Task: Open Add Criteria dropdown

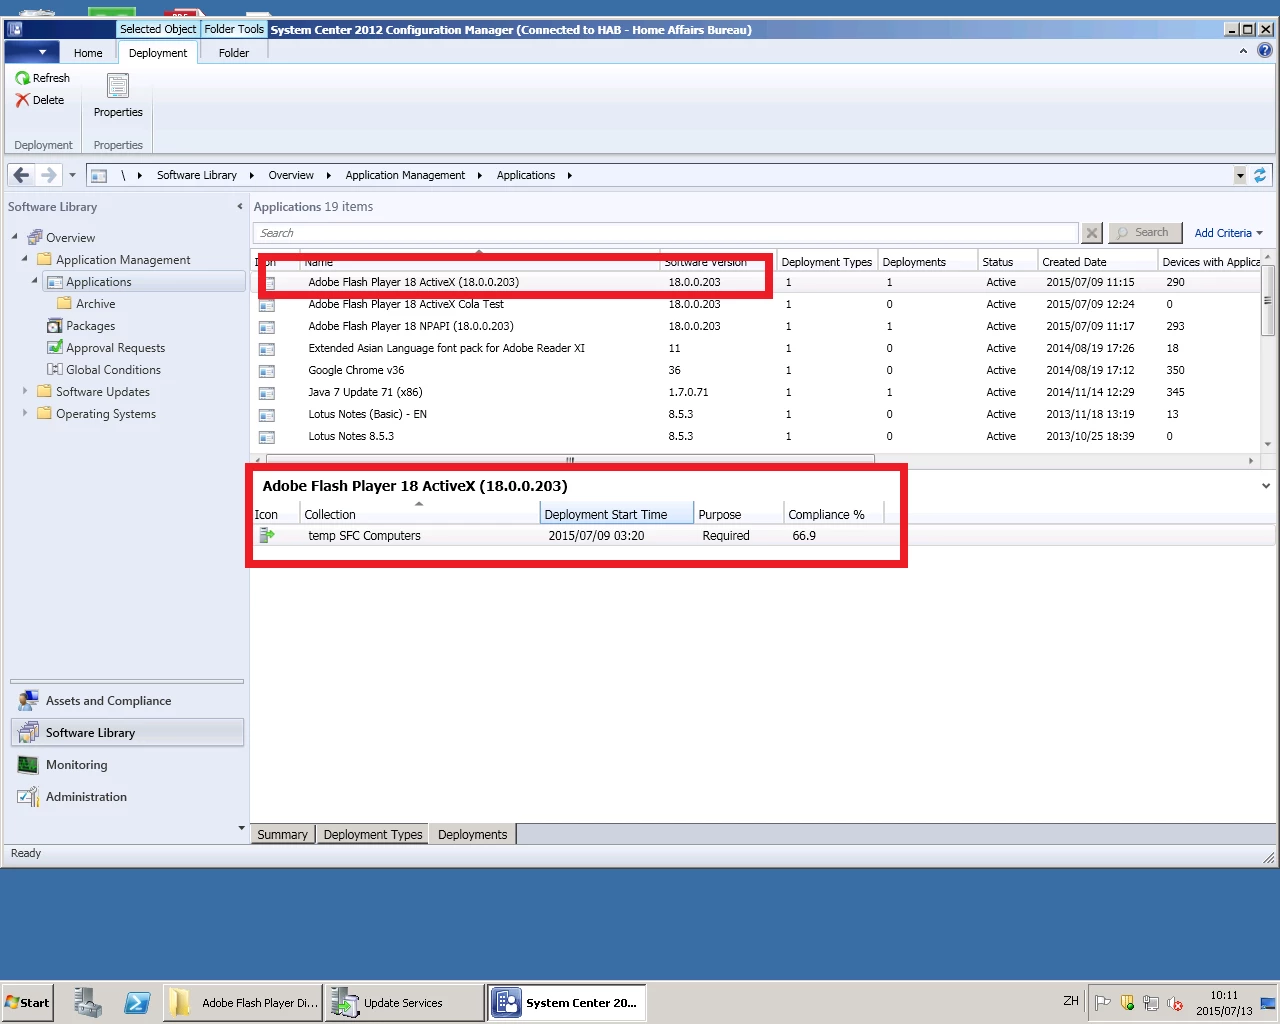Action: pyautogui.click(x=1229, y=233)
